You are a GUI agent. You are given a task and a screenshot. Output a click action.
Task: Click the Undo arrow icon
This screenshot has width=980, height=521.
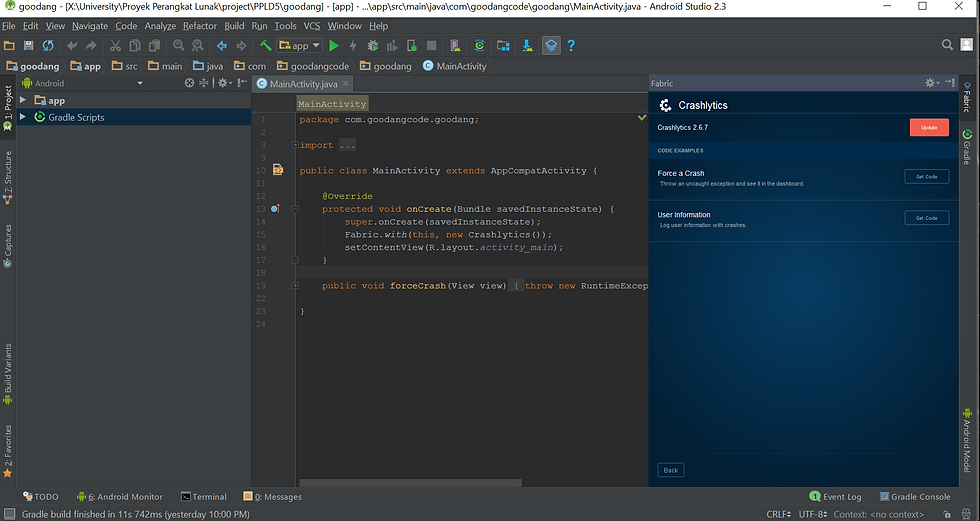(72, 46)
